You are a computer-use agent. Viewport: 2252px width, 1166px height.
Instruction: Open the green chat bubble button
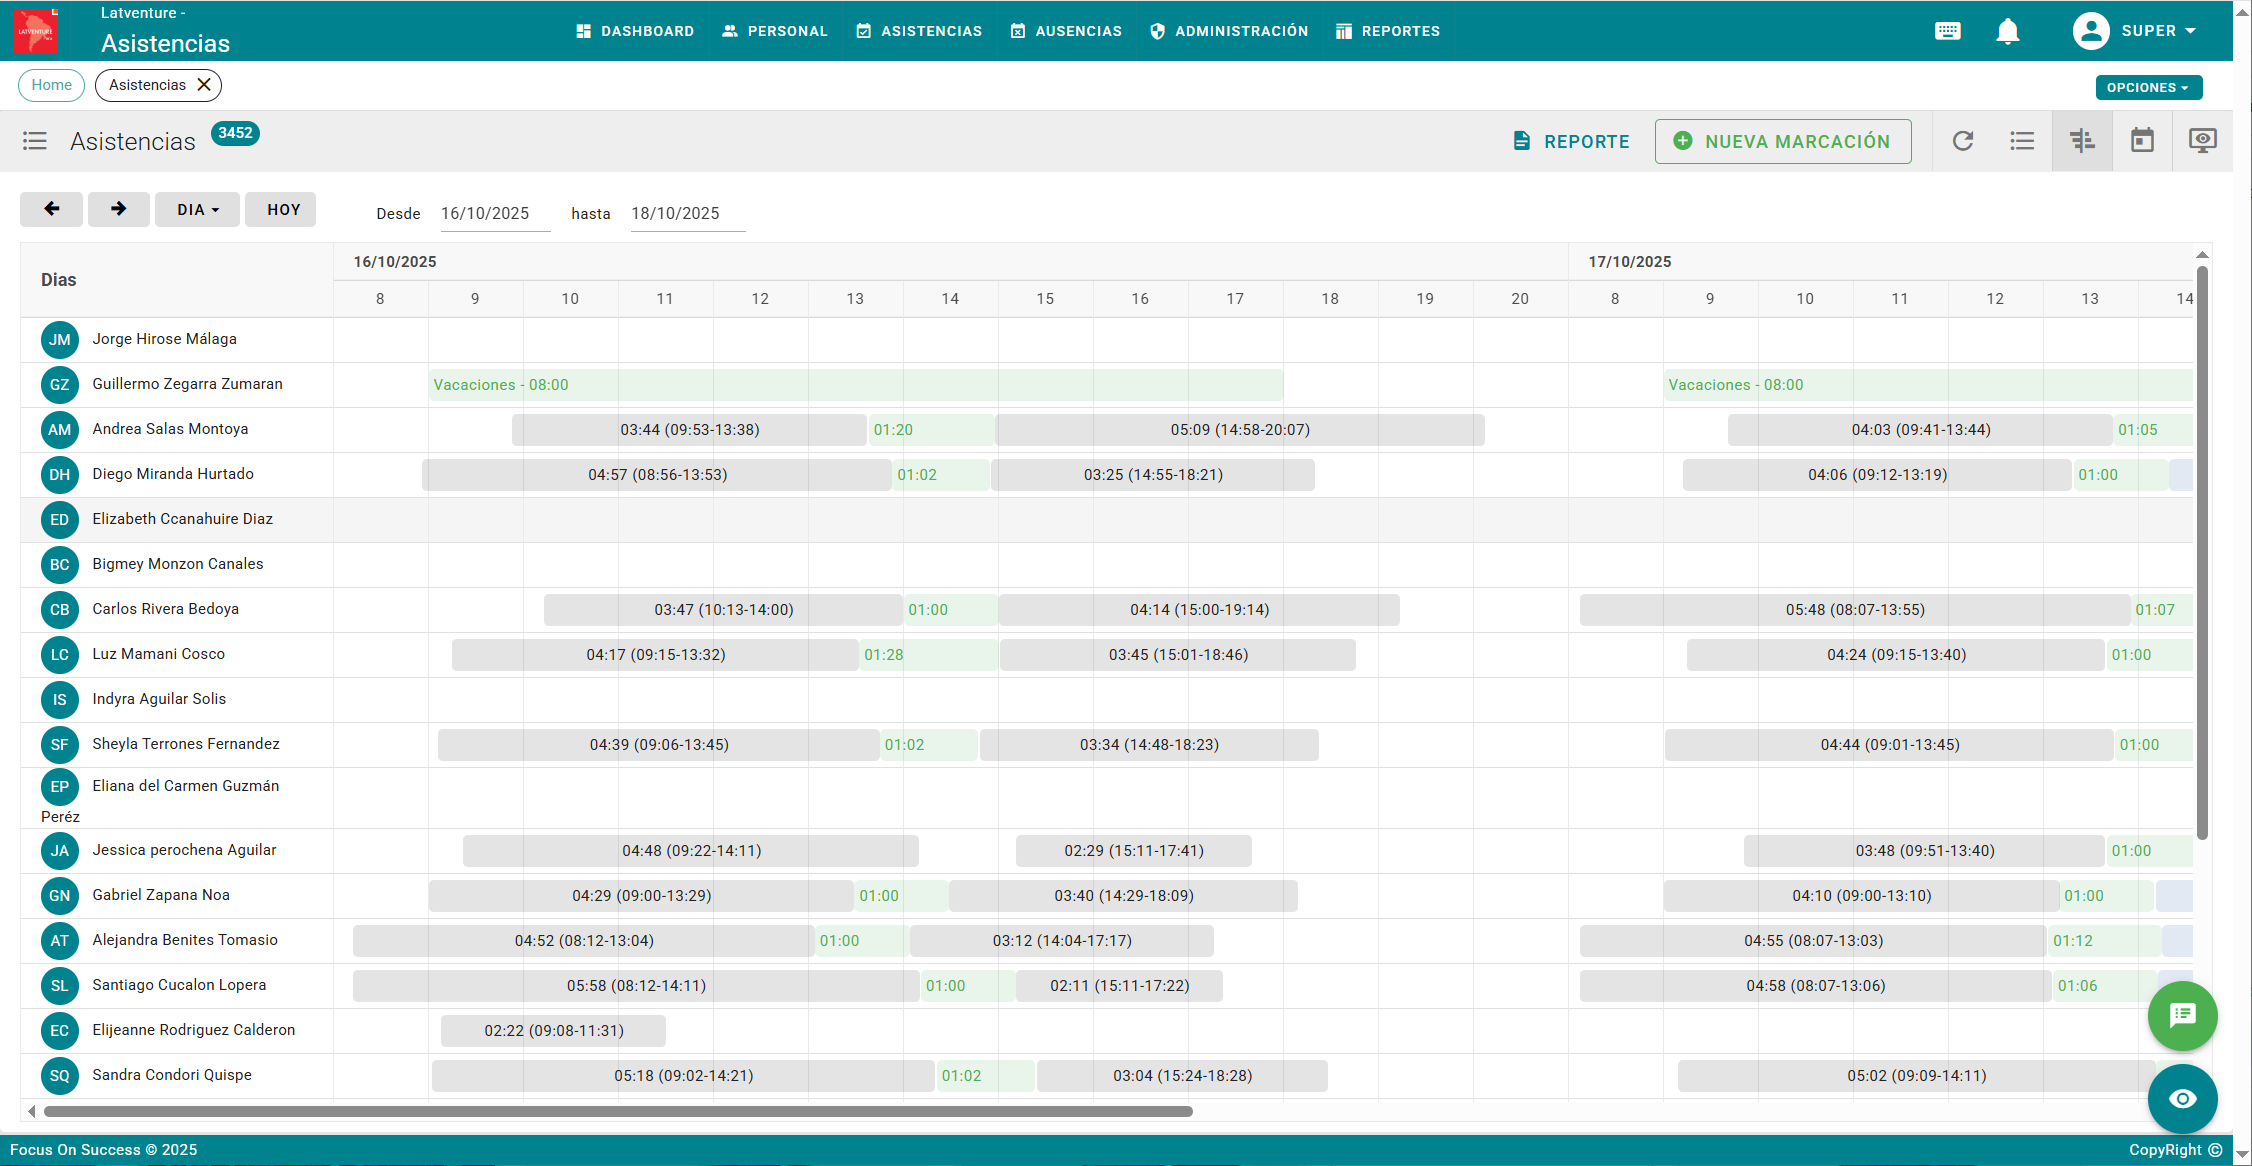(x=2182, y=1016)
